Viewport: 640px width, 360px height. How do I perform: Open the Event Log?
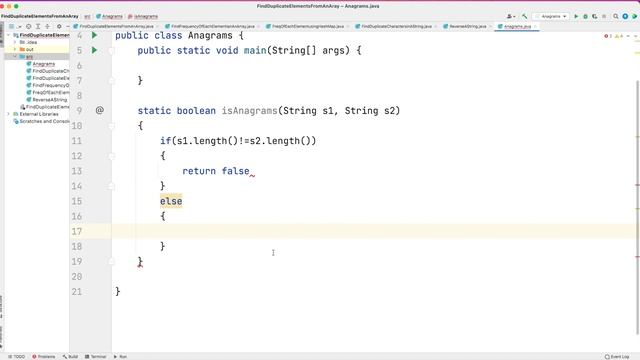point(617,356)
